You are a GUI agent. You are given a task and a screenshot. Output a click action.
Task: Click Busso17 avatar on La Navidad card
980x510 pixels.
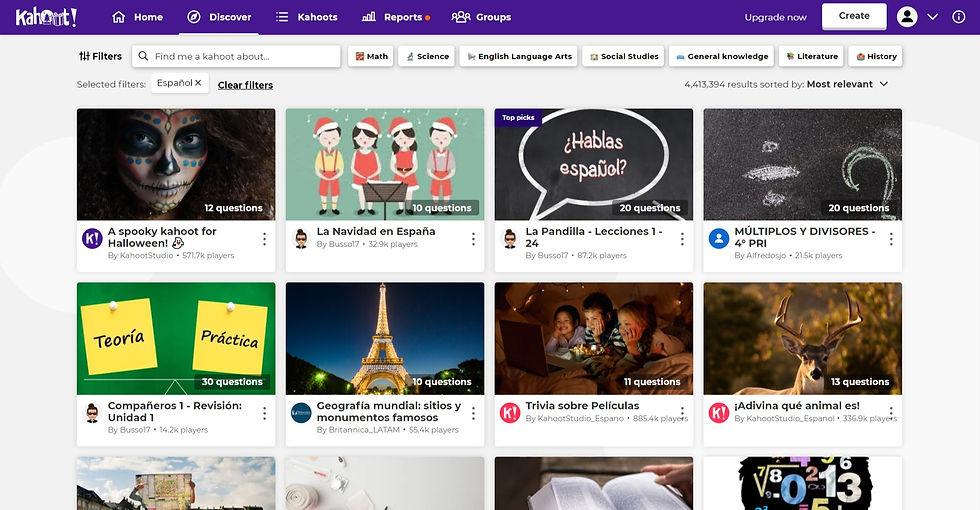(x=301, y=239)
